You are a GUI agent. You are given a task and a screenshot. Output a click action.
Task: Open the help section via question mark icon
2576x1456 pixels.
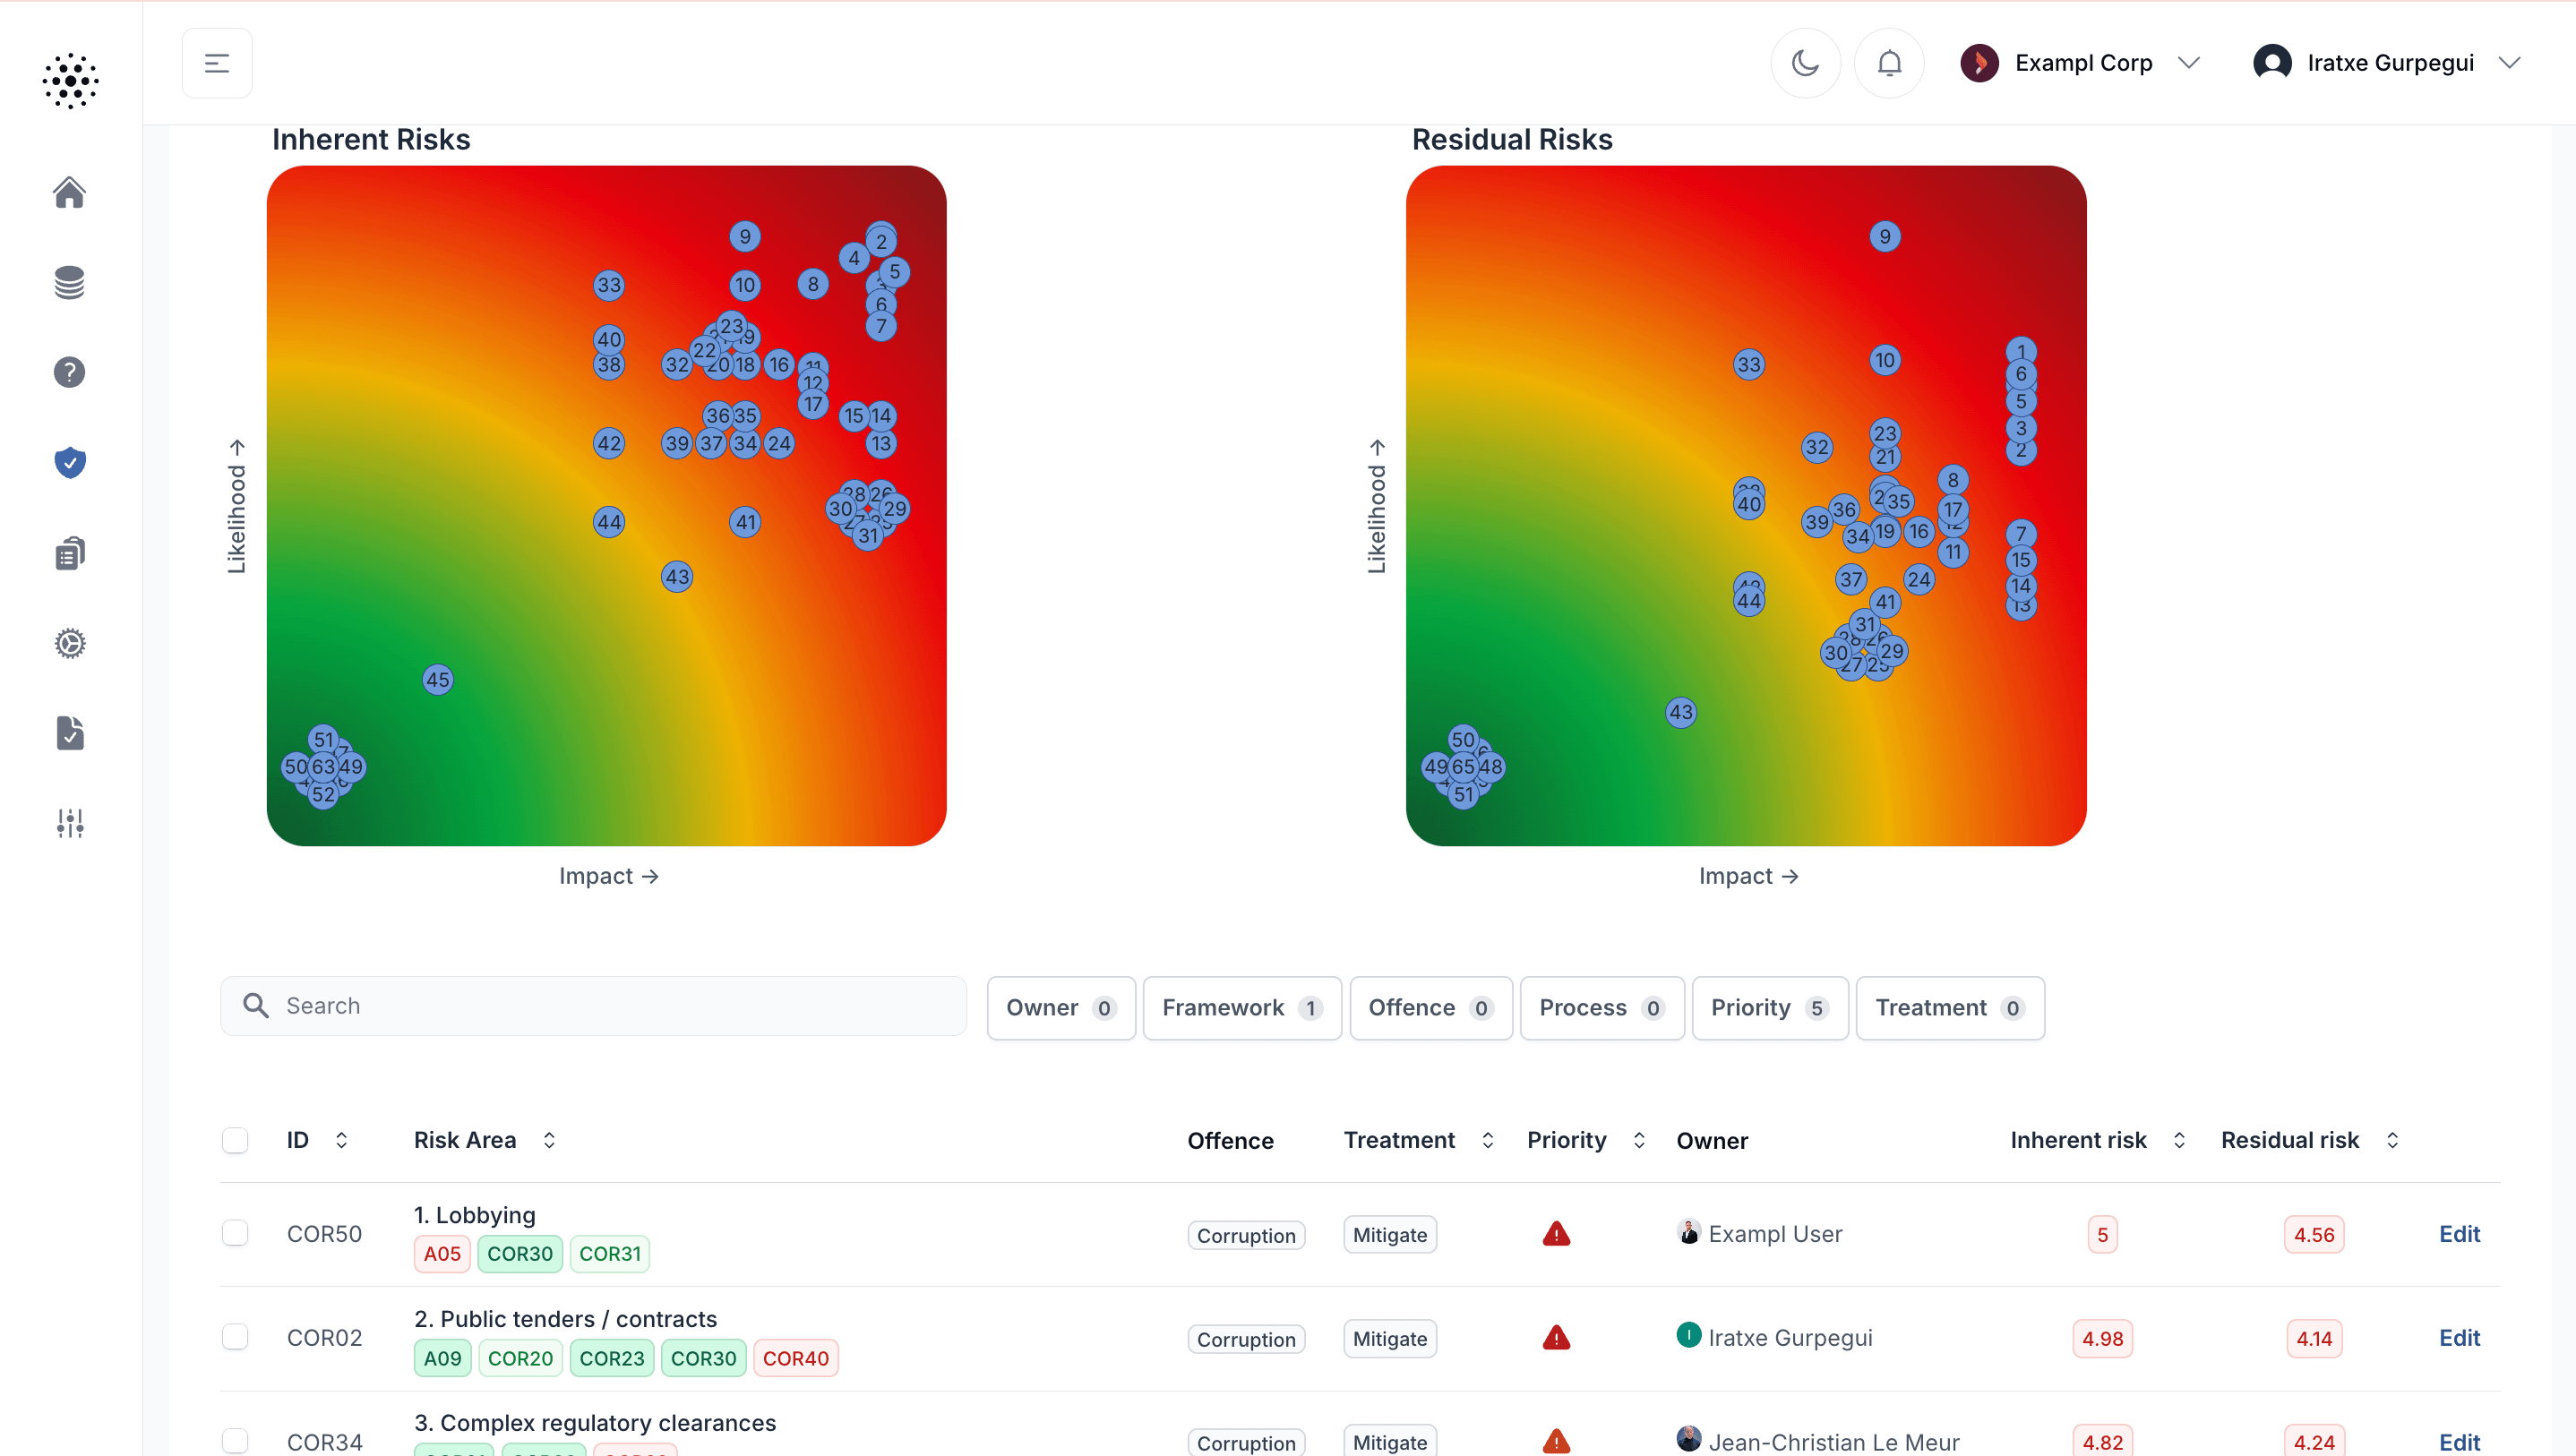(x=69, y=372)
